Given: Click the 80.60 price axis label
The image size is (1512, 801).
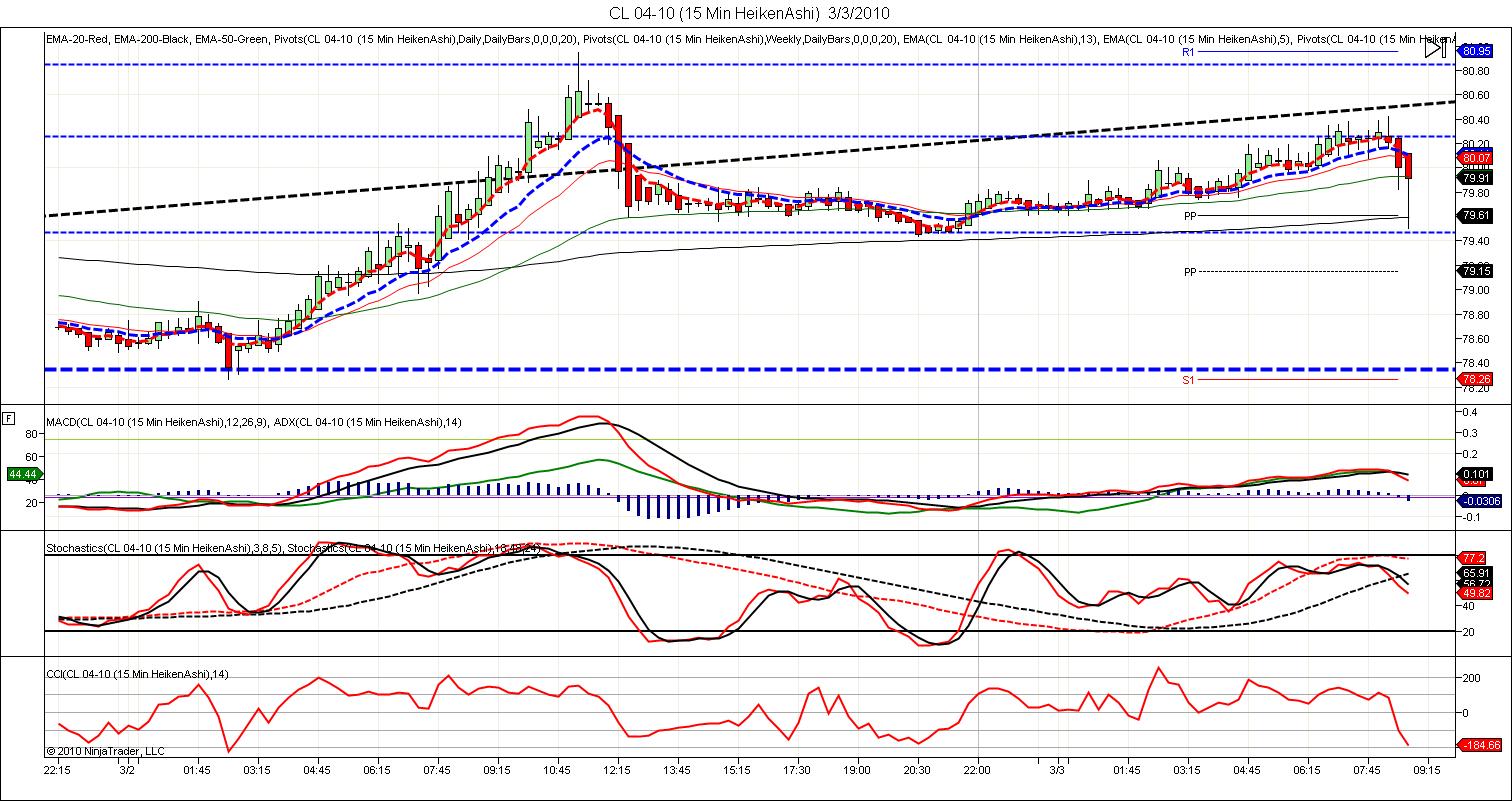Looking at the screenshot, I should (1476, 96).
